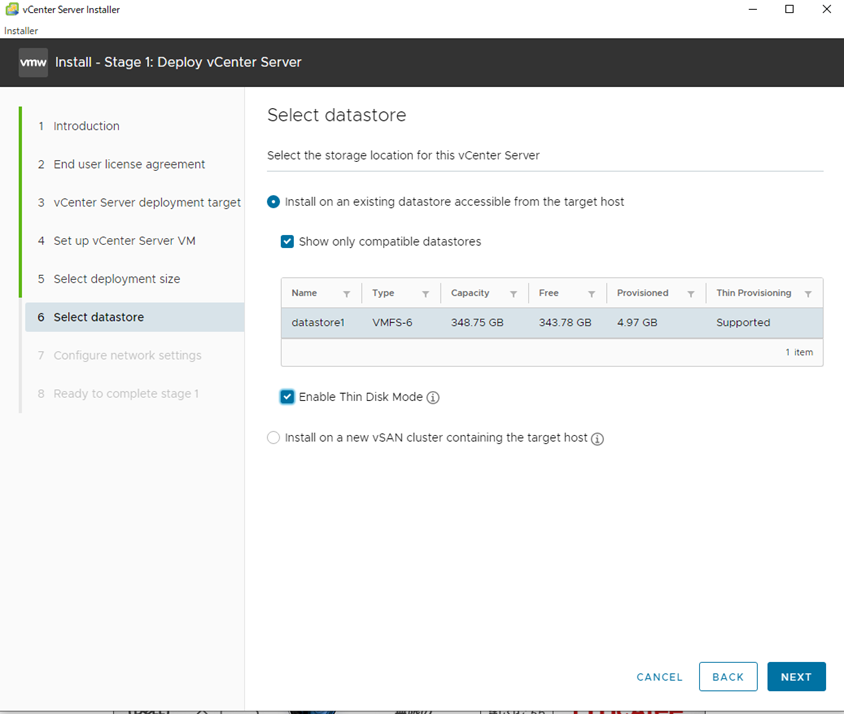844x714 pixels.
Task: Go to step 1 Introduction
Action: [x=86, y=126]
